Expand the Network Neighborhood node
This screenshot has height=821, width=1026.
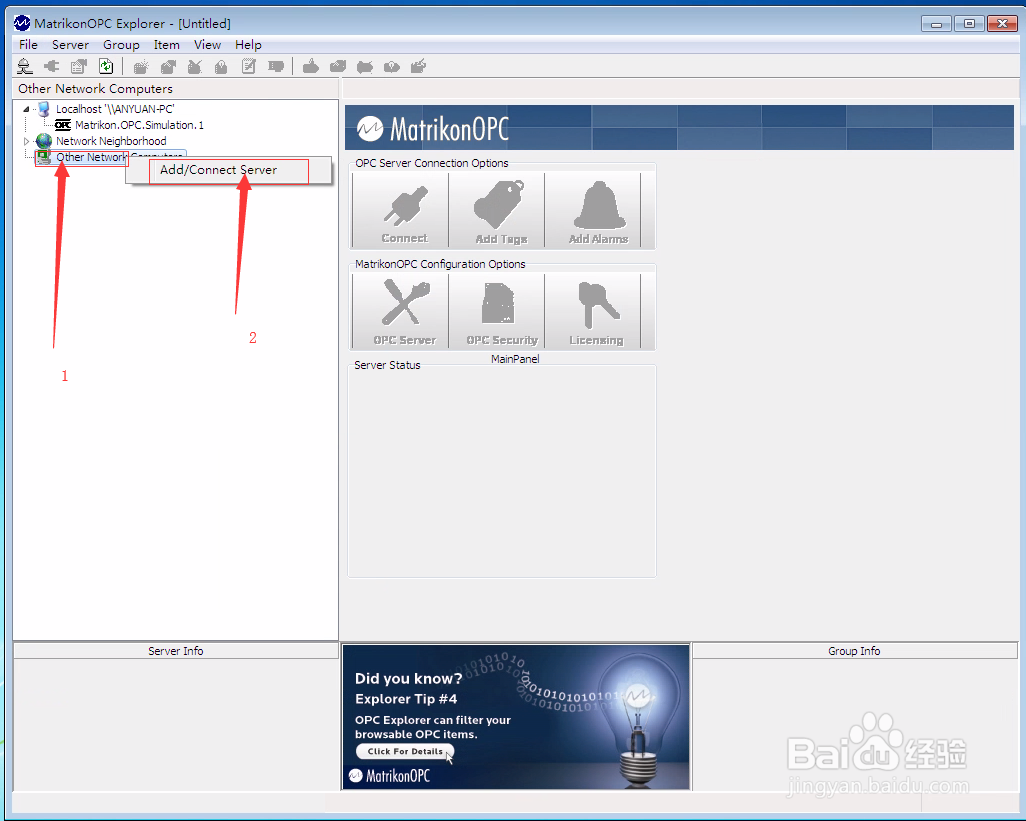click(x=26, y=141)
